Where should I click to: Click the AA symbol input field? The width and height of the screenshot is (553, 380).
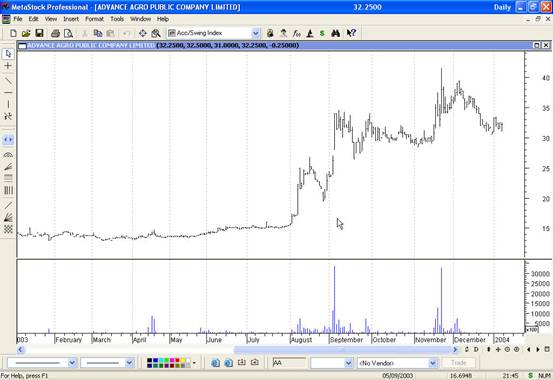pyautogui.click(x=289, y=363)
